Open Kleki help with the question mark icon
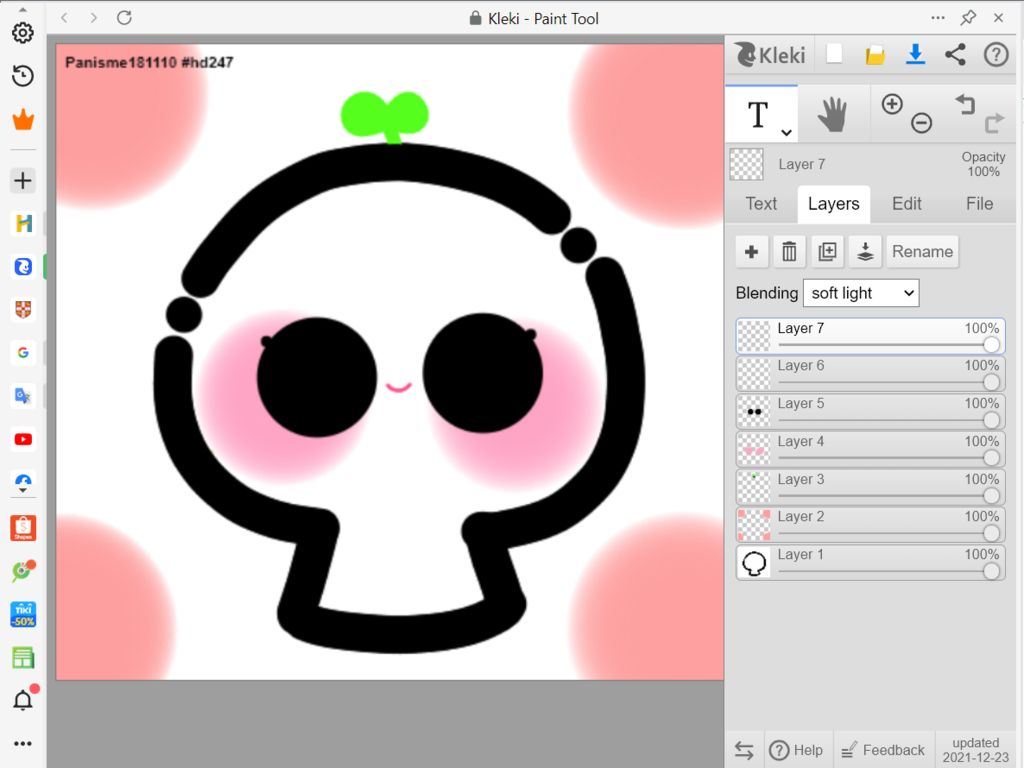The width and height of the screenshot is (1024, 768). pos(996,54)
